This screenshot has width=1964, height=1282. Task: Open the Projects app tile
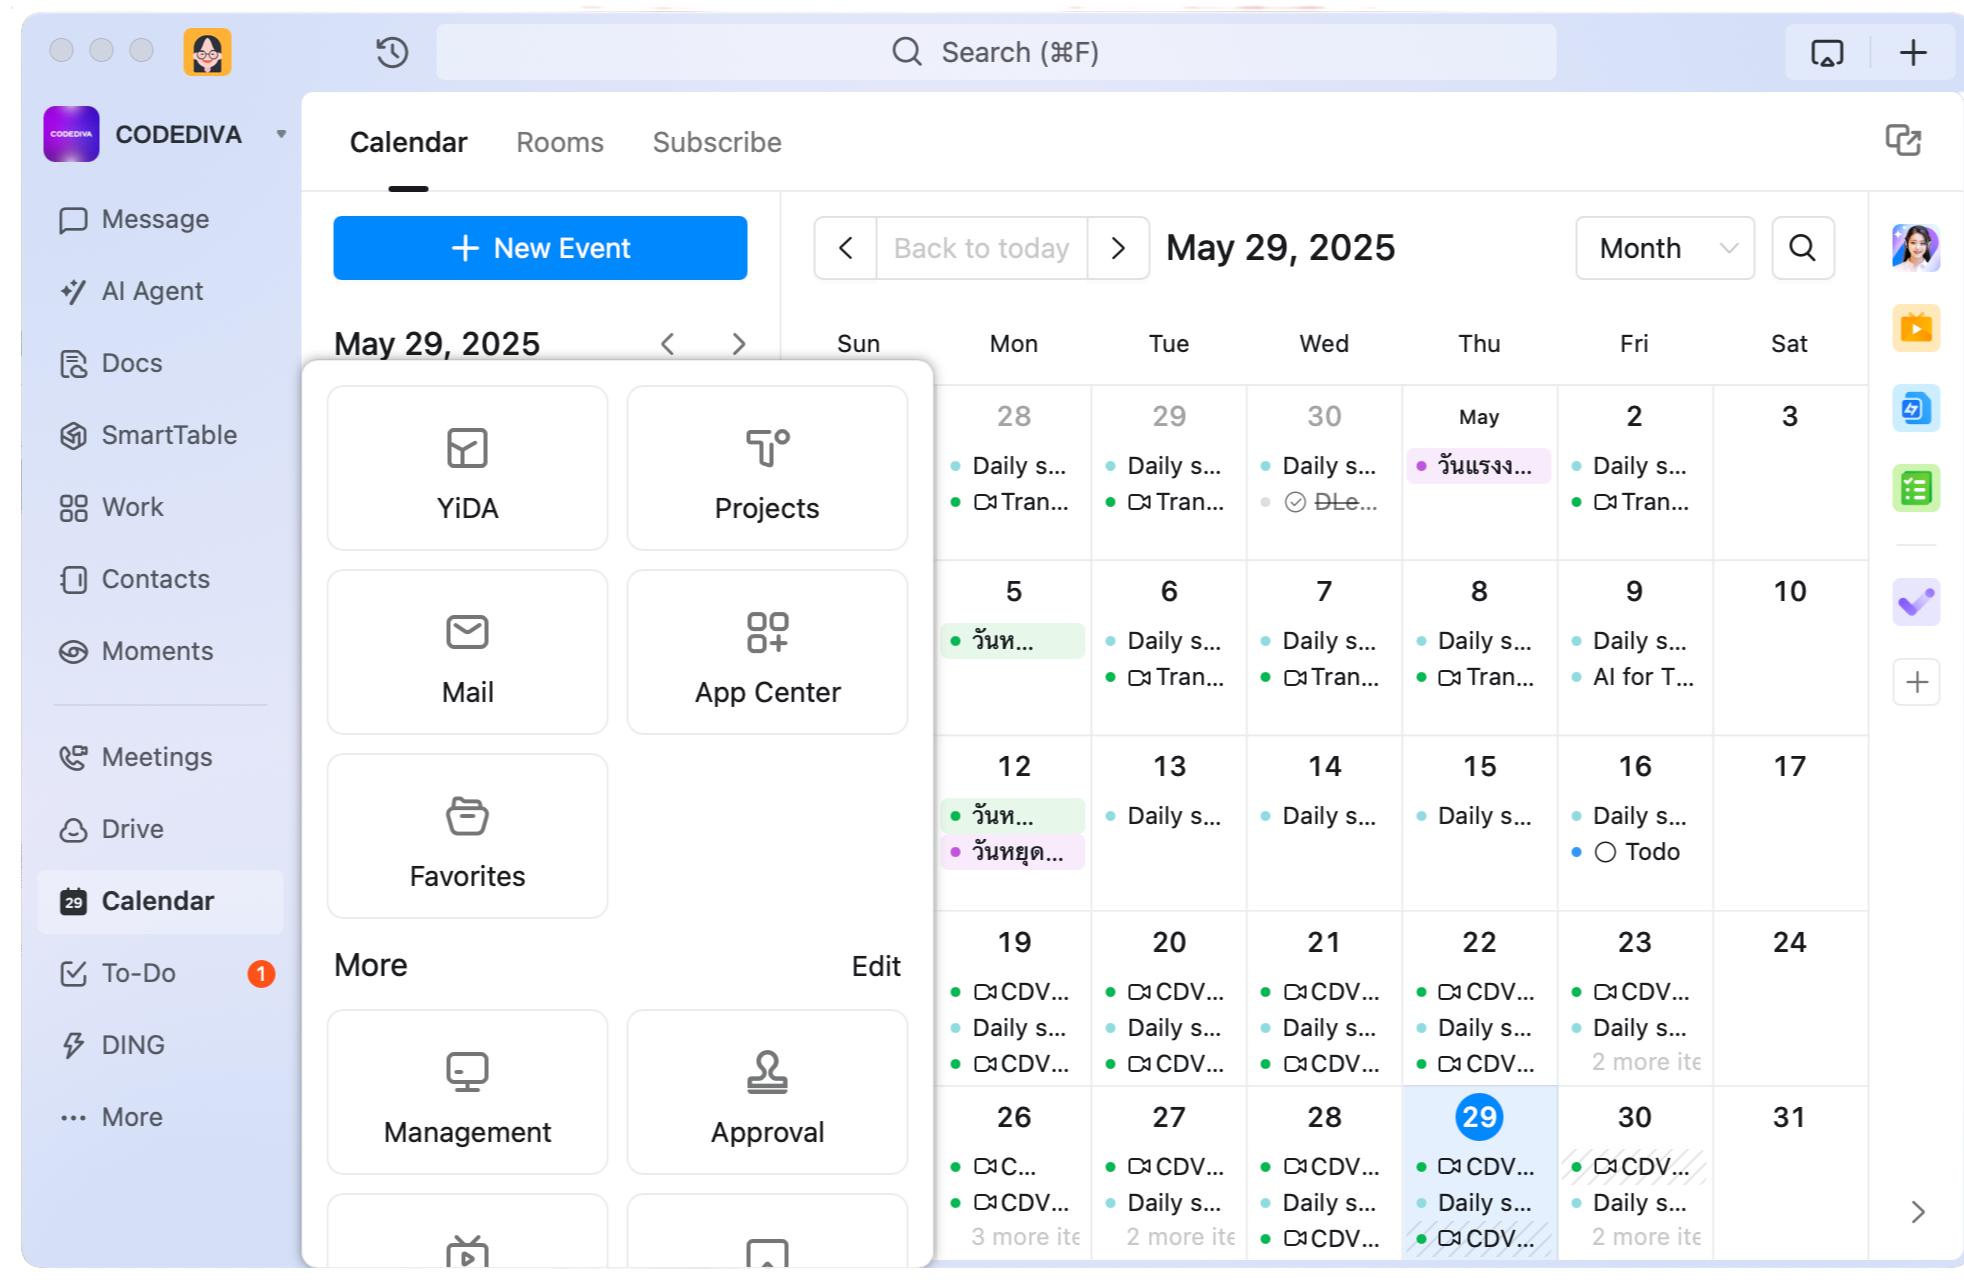(x=767, y=468)
